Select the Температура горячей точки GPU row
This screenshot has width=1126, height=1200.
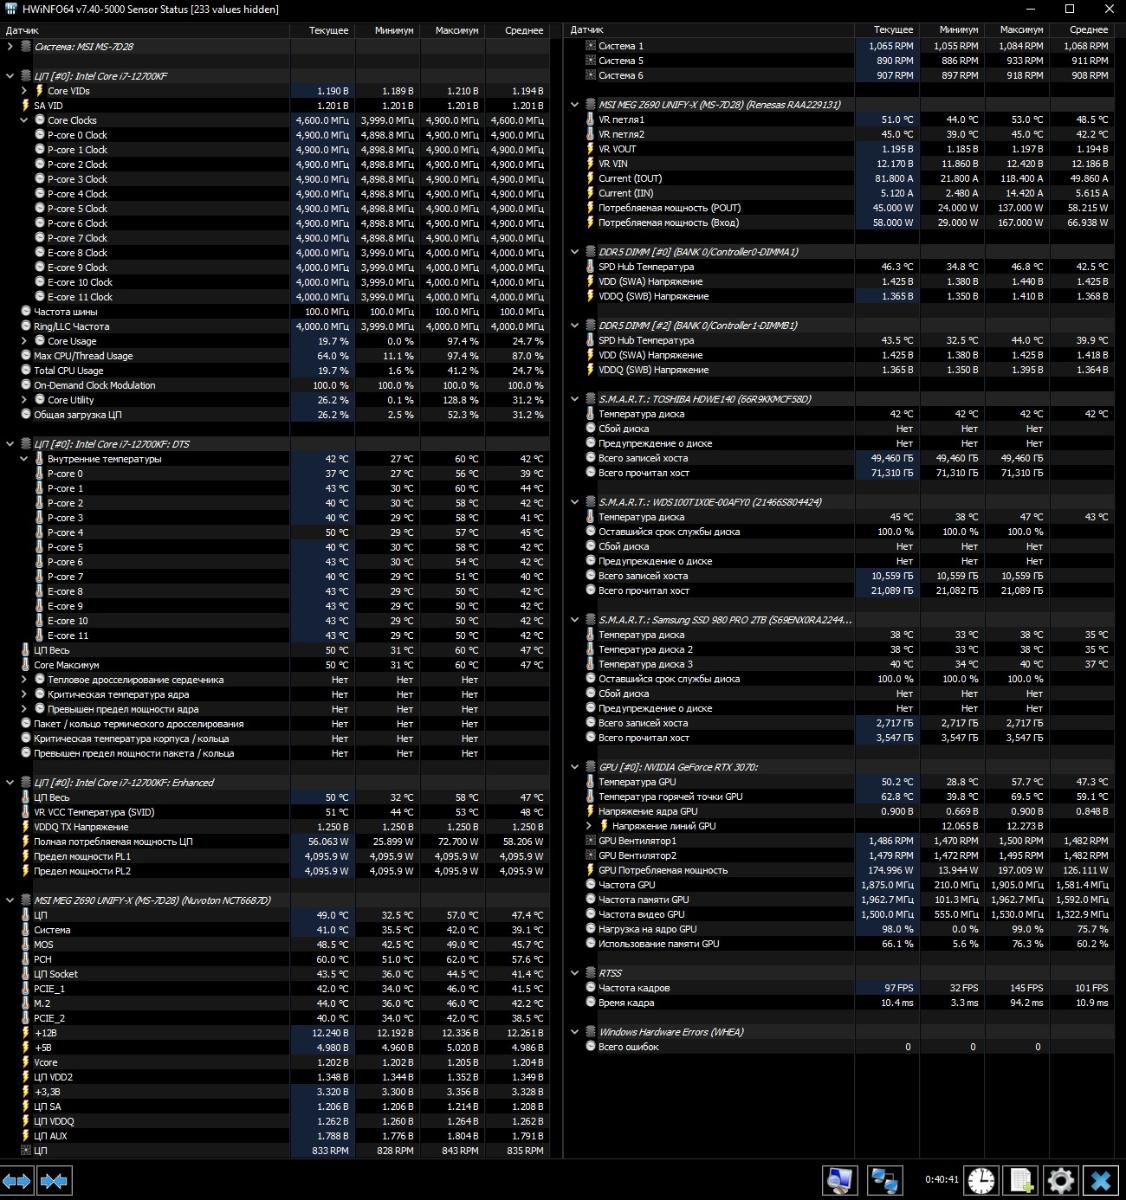point(840,797)
